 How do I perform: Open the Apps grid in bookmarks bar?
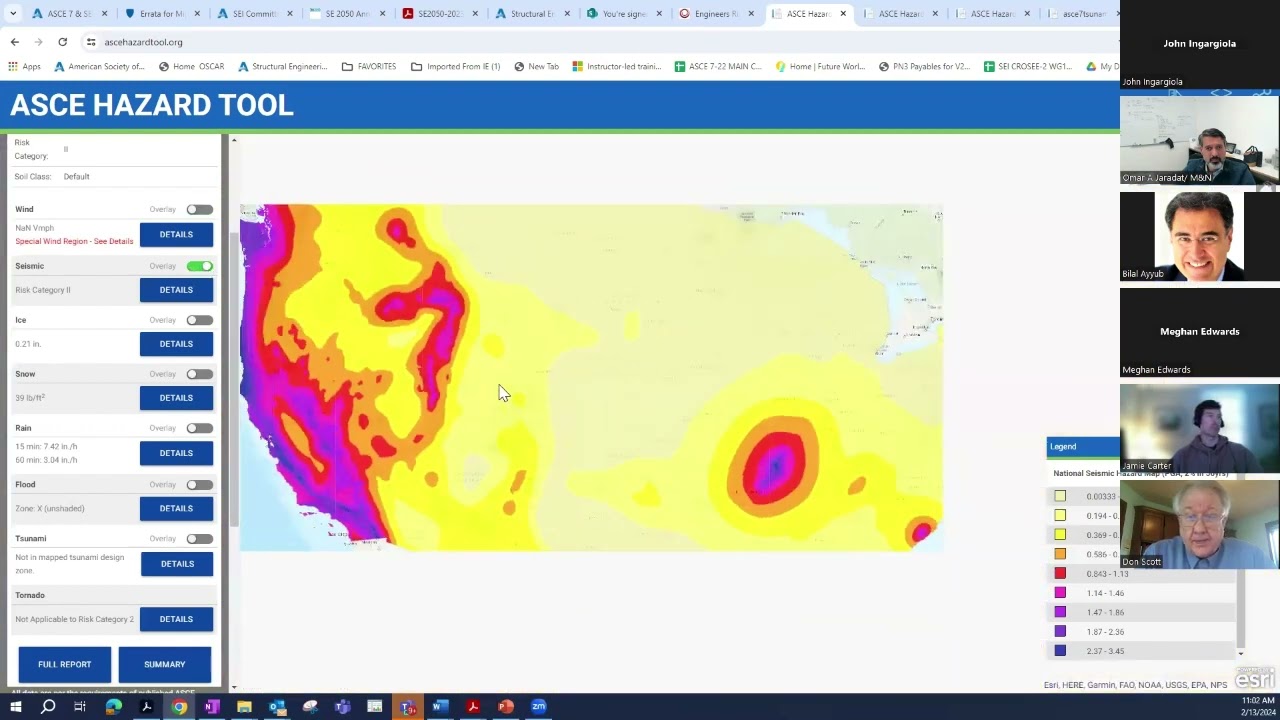click(25, 66)
